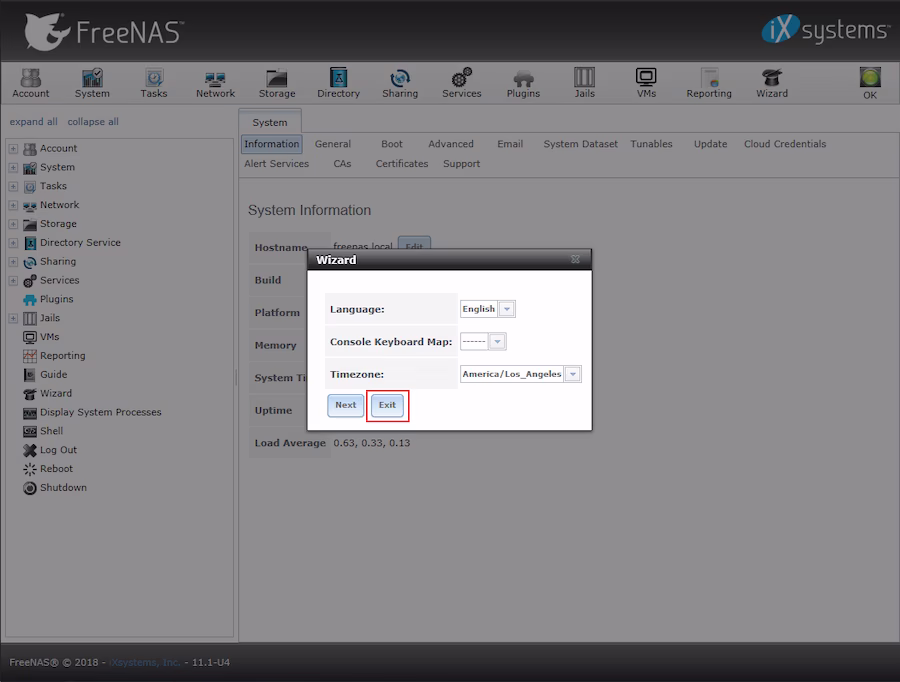Image resolution: width=900 pixels, height=682 pixels.
Task: Open the Jails toolbar icon
Action: 584,83
